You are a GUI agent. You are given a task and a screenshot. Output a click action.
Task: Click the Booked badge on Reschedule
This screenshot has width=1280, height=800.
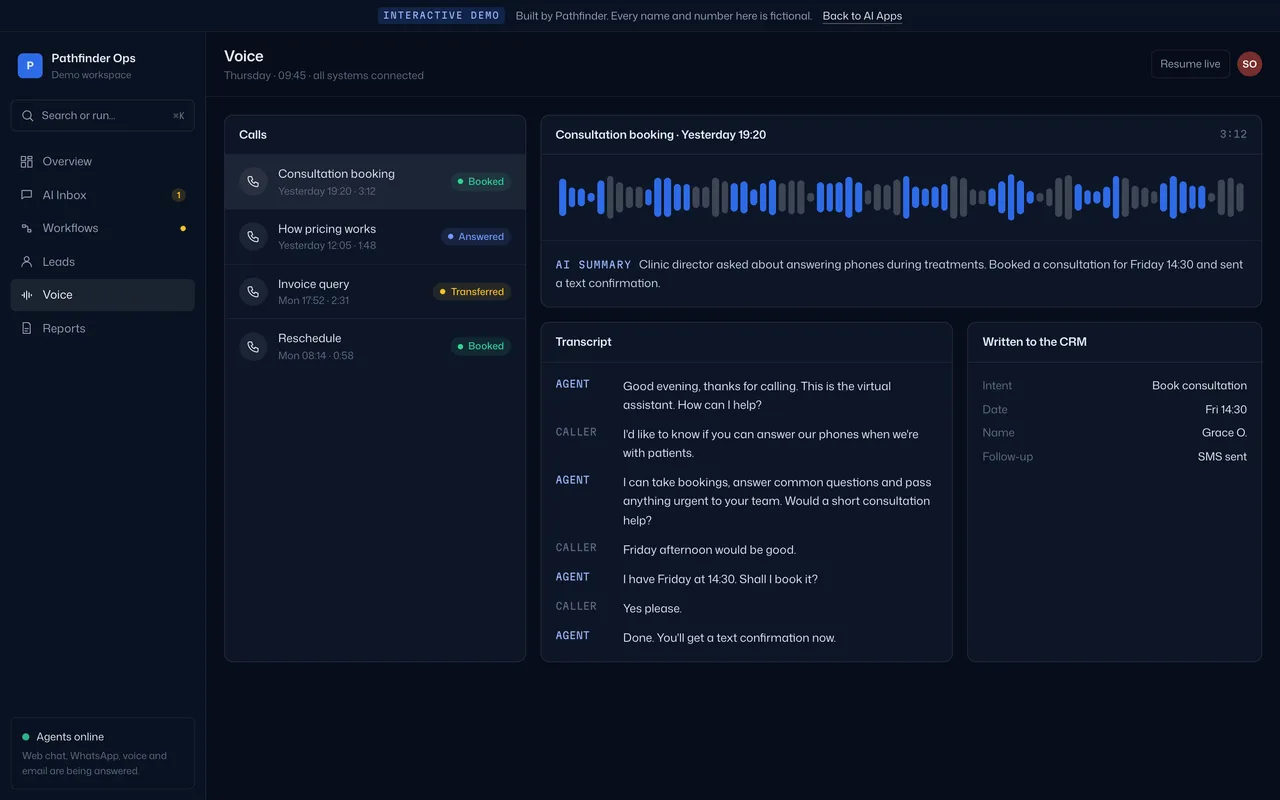point(481,346)
